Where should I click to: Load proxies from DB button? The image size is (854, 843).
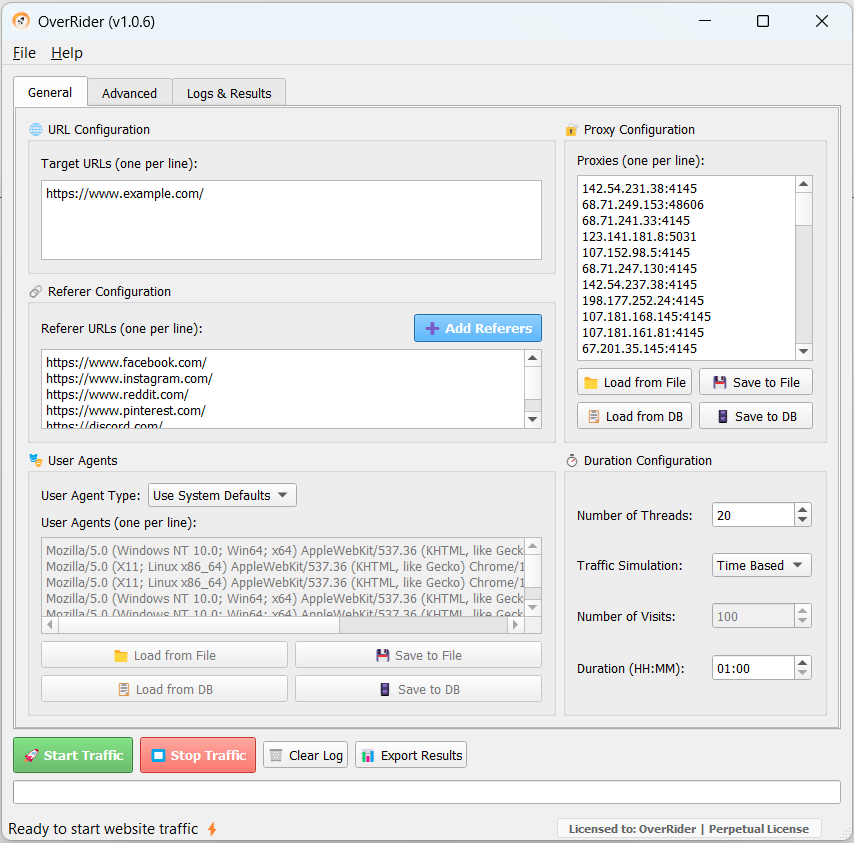[634, 416]
